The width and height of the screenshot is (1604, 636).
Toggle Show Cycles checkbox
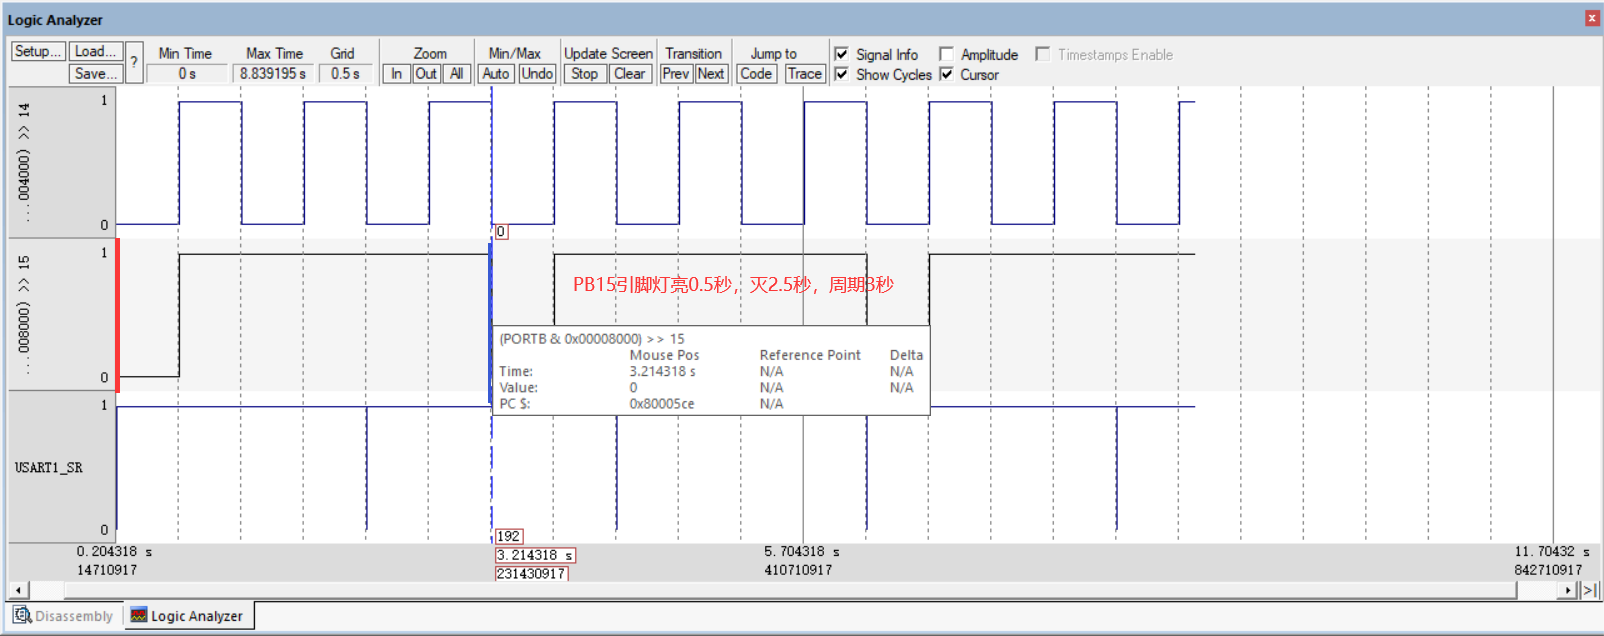[x=842, y=74]
